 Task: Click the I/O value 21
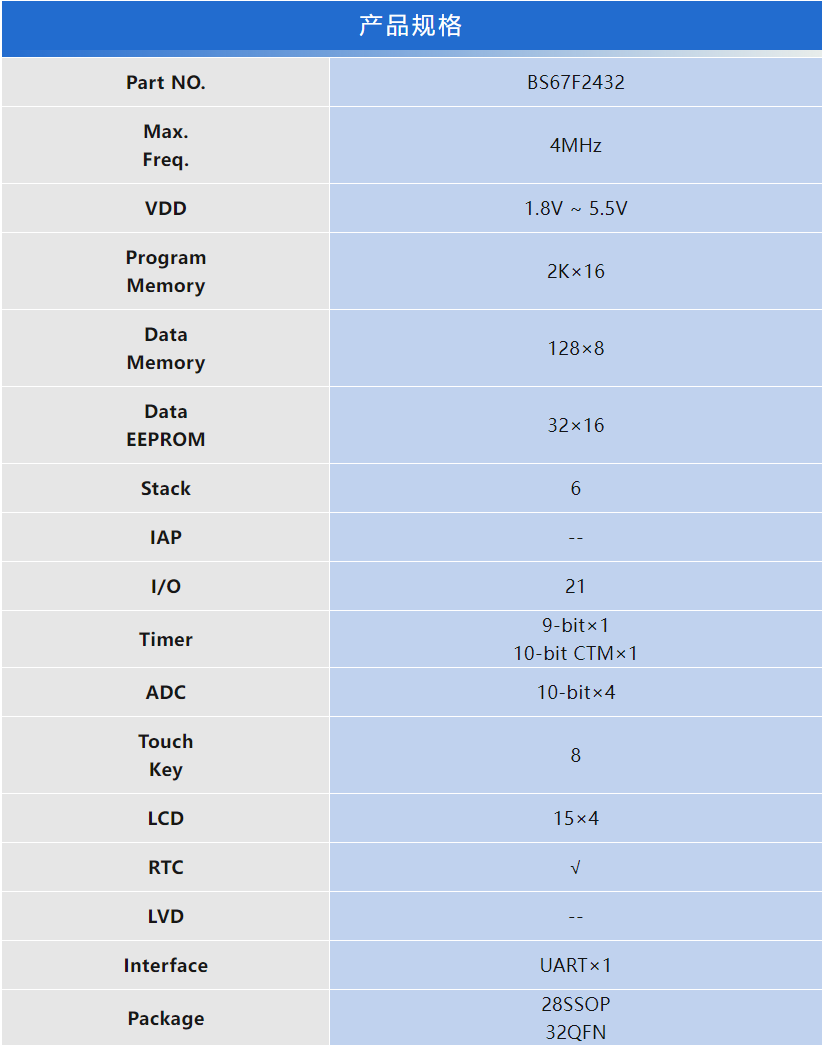point(575,586)
